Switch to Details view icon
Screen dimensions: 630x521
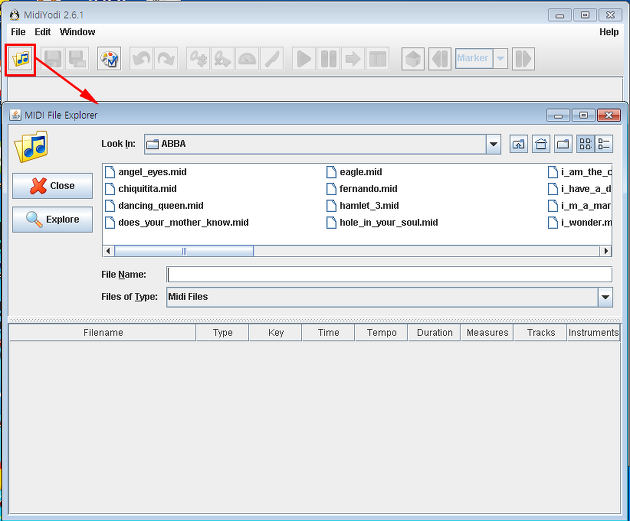604,144
